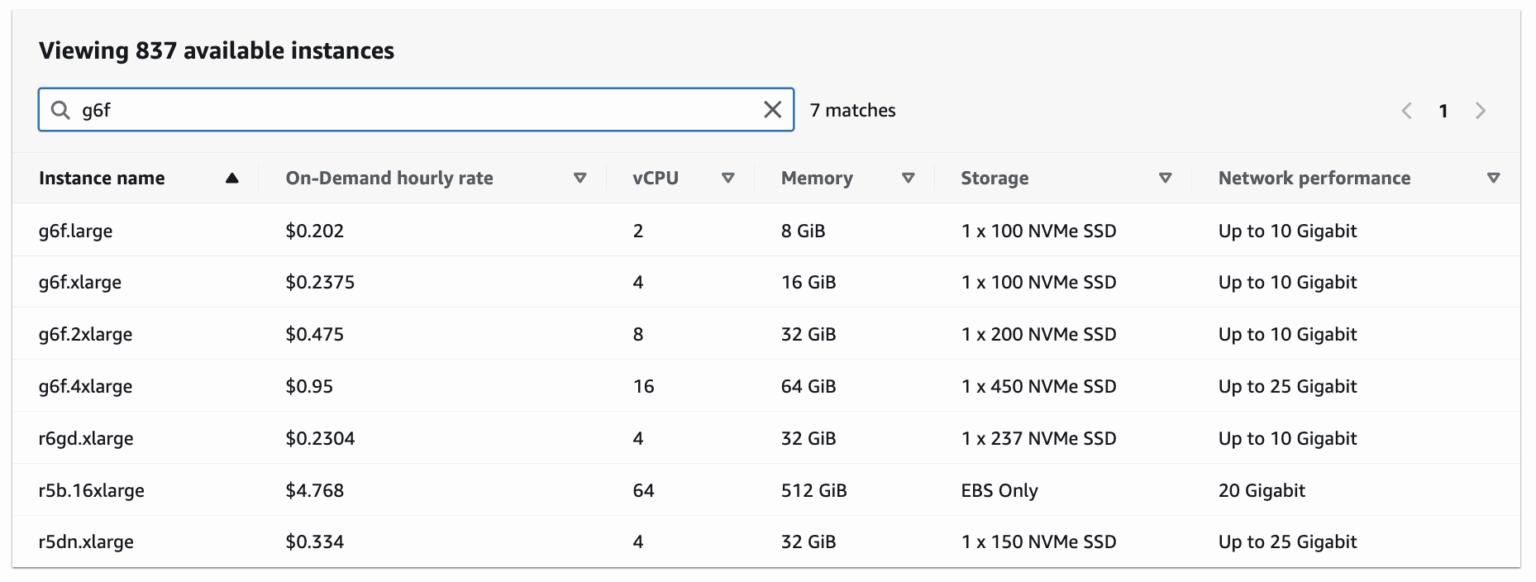Clear the g6f search with the X icon
Image resolution: width=1536 pixels, height=582 pixels.
[x=772, y=110]
